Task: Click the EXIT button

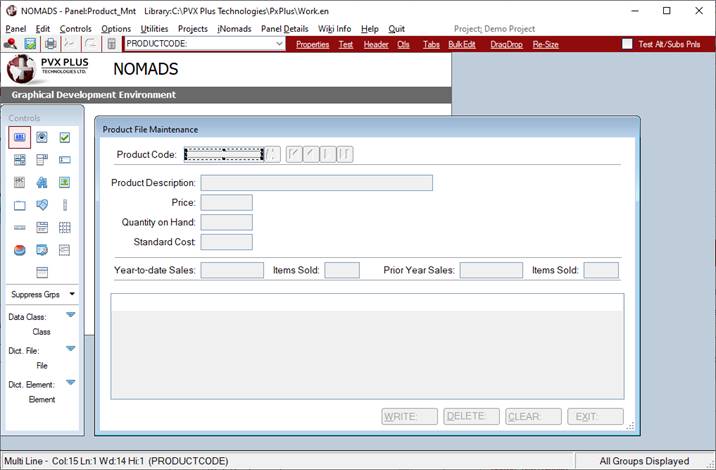Action: [x=595, y=417]
